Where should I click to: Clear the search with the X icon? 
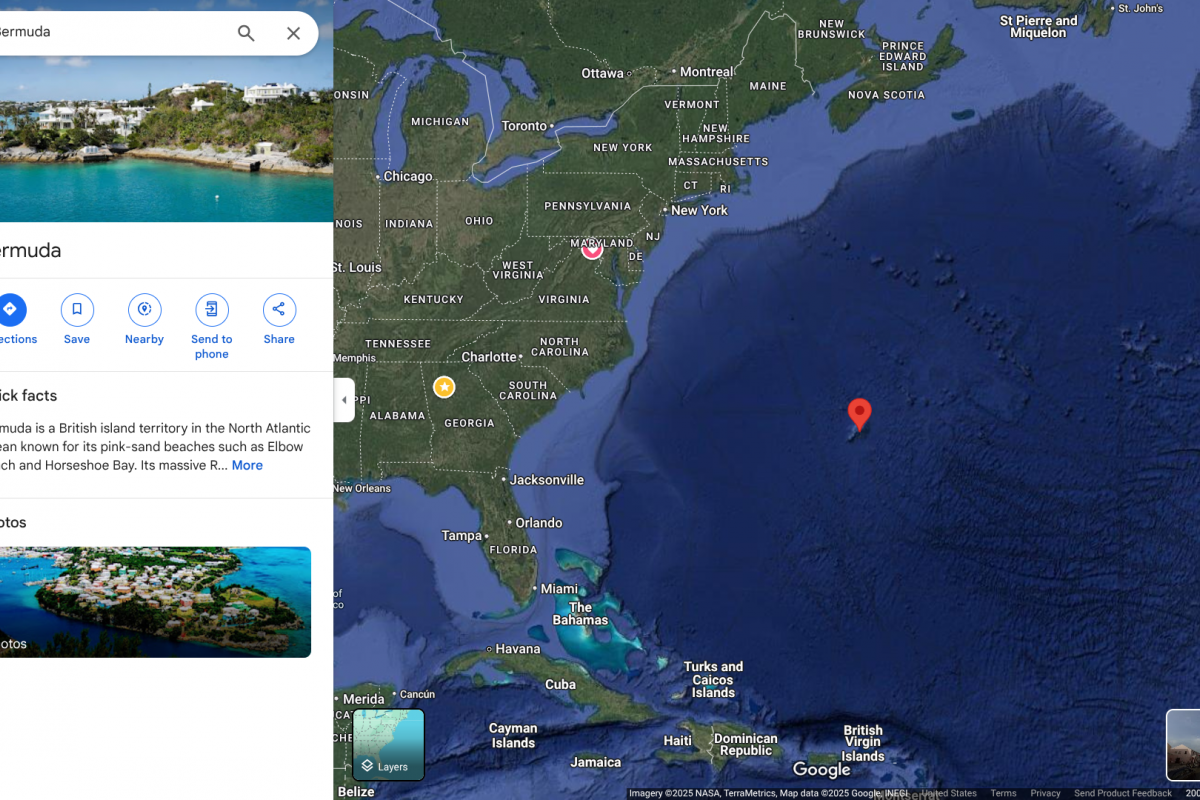[x=293, y=33]
